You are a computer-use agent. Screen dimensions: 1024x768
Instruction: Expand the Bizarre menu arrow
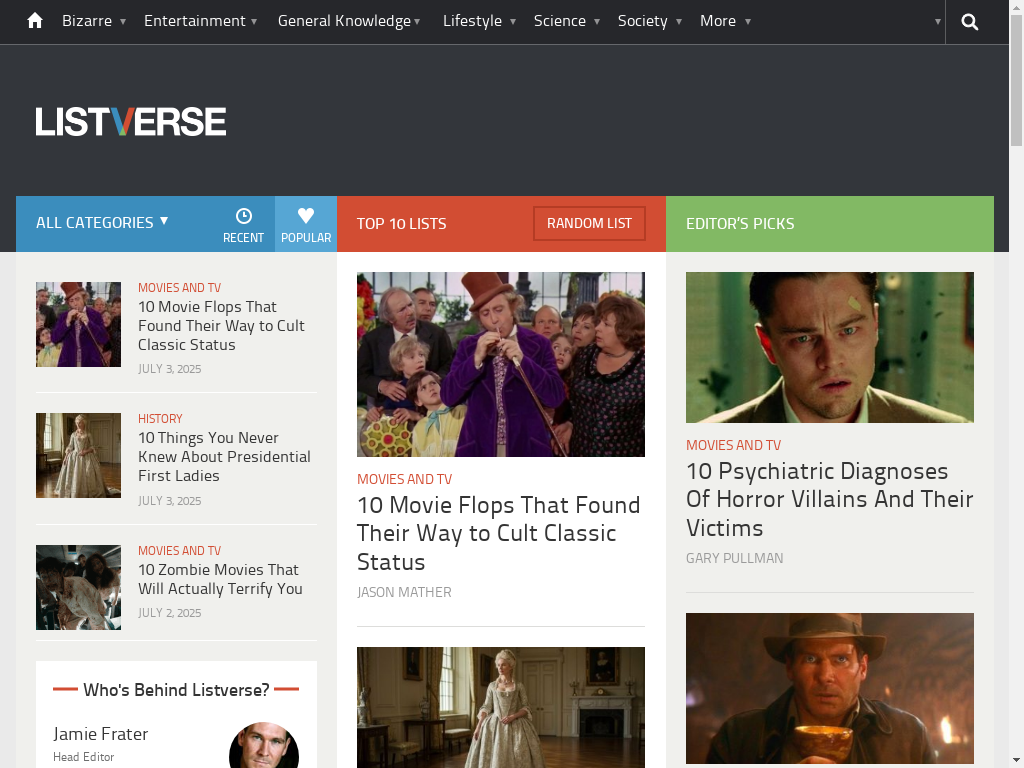pos(123,22)
